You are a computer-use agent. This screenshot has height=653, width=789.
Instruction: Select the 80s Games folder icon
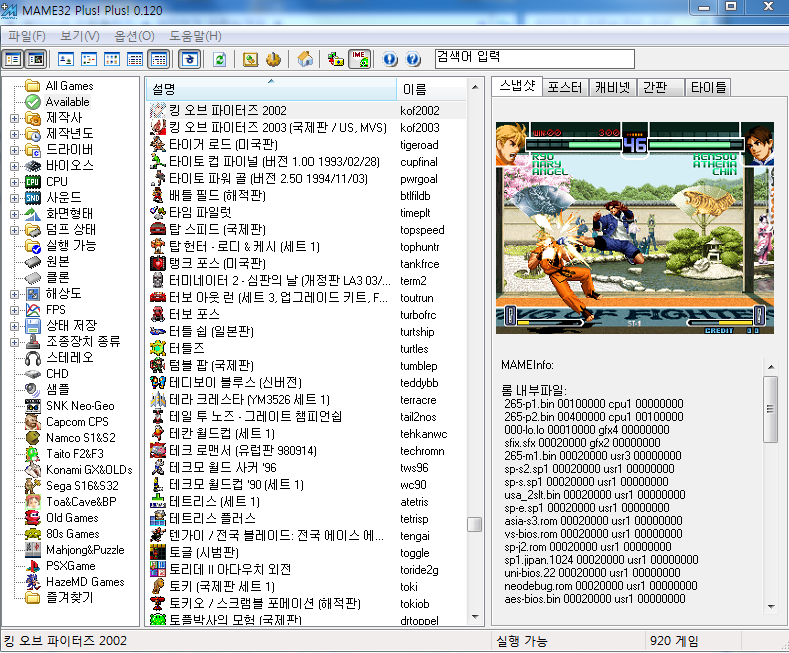pos(33,534)
